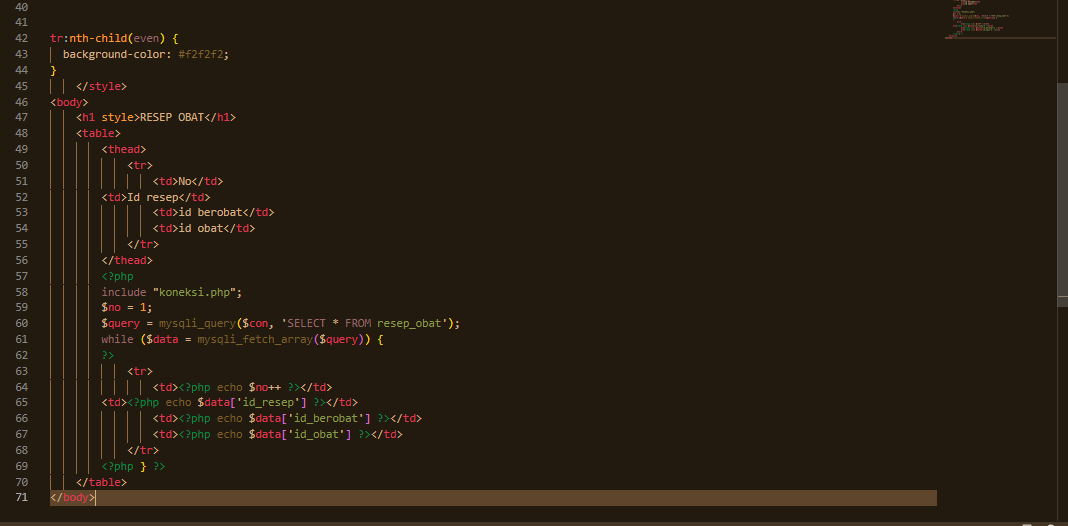
Task: Click the "<?php } ?>" closing loop line
Action: point(134,466)
